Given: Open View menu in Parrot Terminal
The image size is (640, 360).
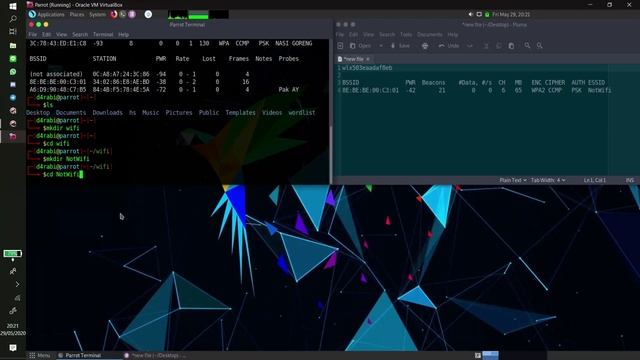Looking at the screenshot, I should pyautogui.click(x=61, y=35).
